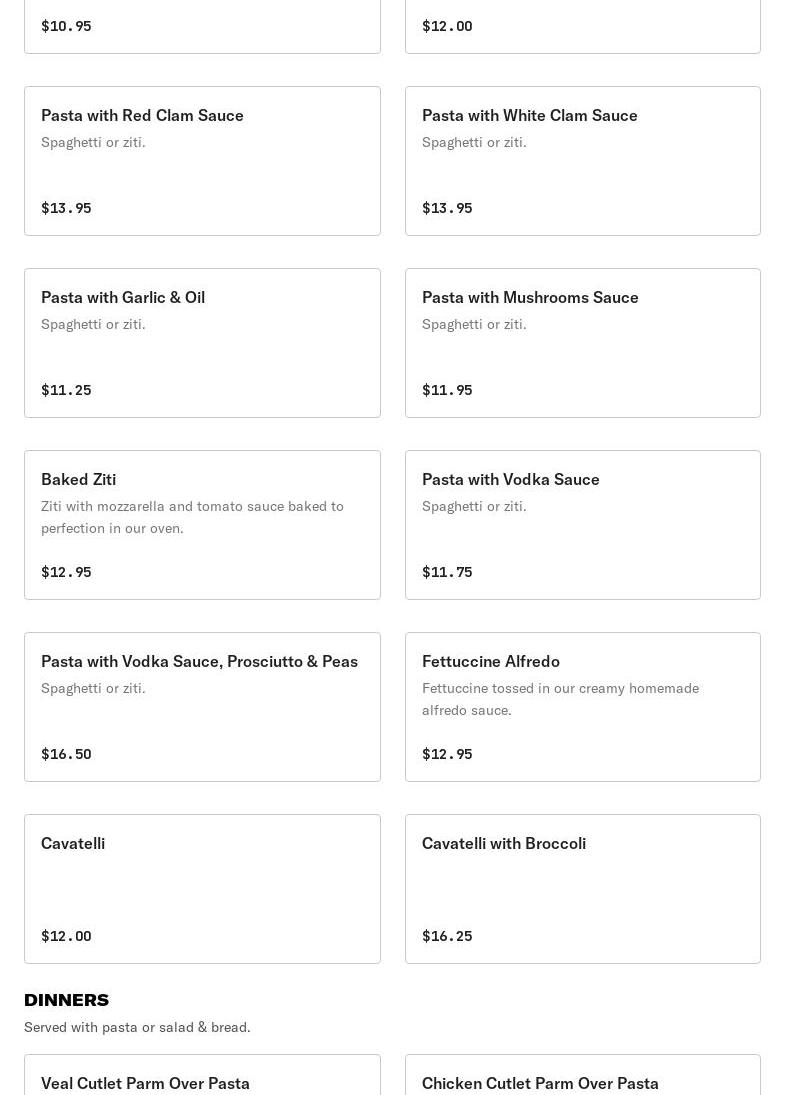Select Pasta with White Clam Sauce card

click(x=582, y=161)
